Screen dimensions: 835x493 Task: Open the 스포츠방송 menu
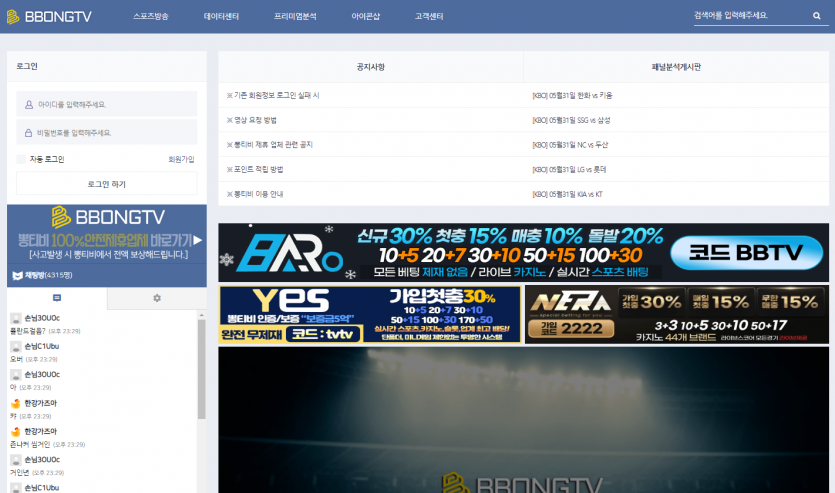[x=151, y=17]
